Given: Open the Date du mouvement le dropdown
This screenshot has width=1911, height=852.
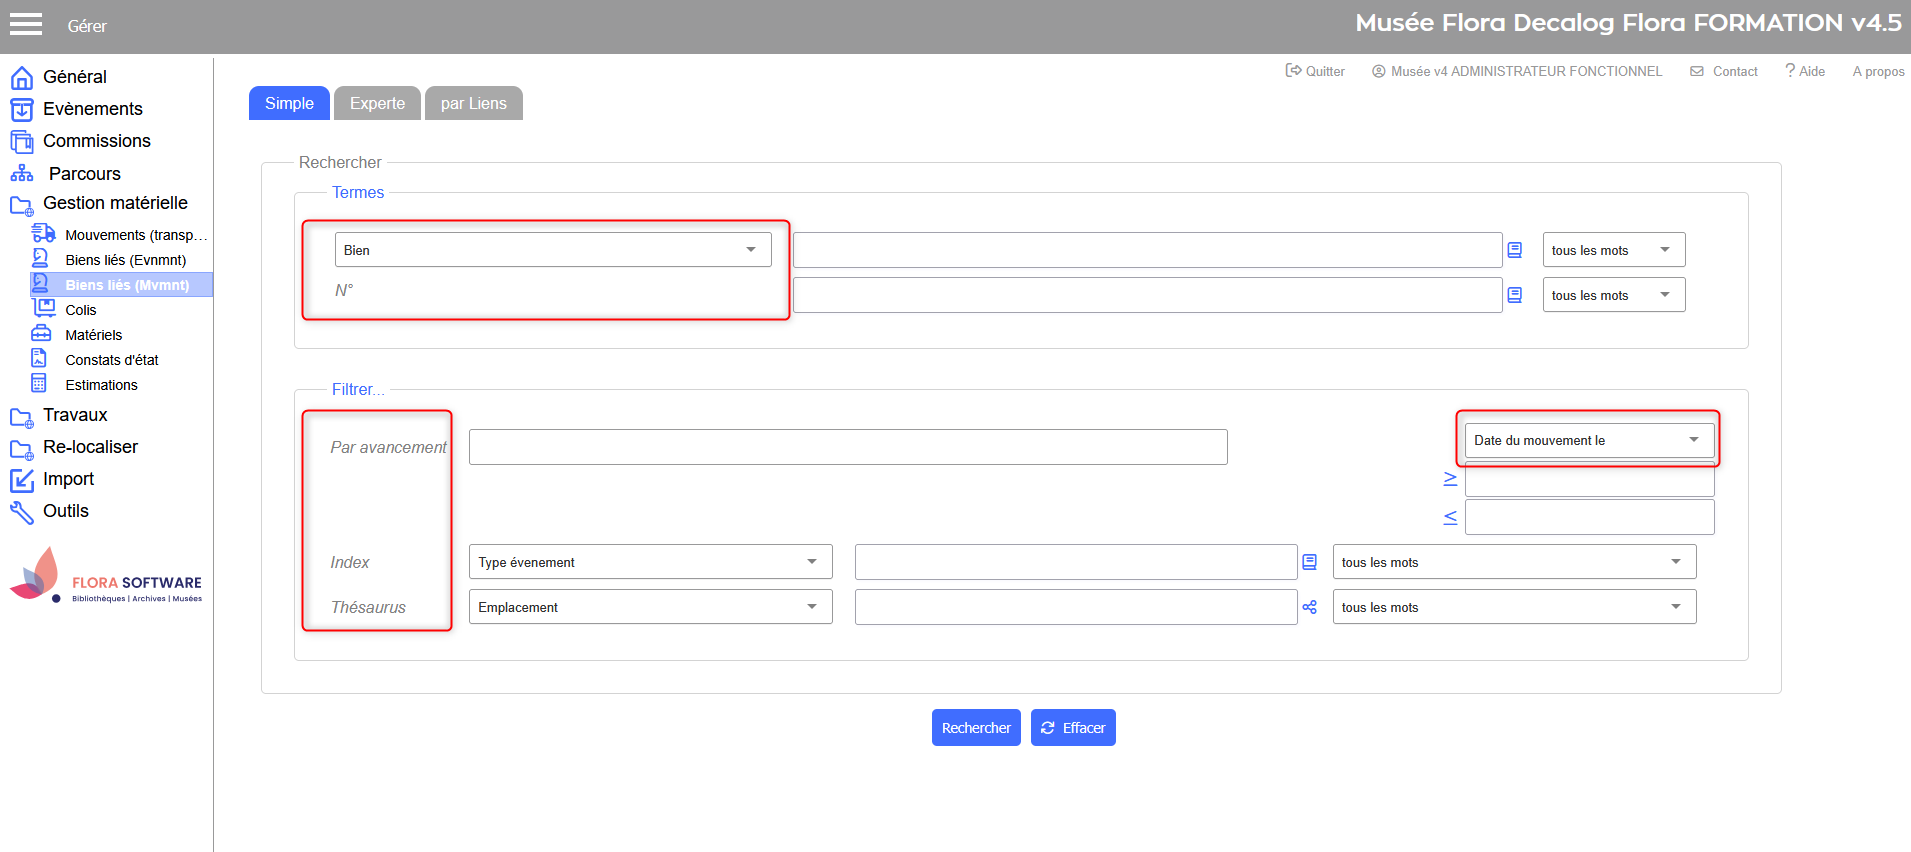Looking at the screenshot, I should (1588, 440).
